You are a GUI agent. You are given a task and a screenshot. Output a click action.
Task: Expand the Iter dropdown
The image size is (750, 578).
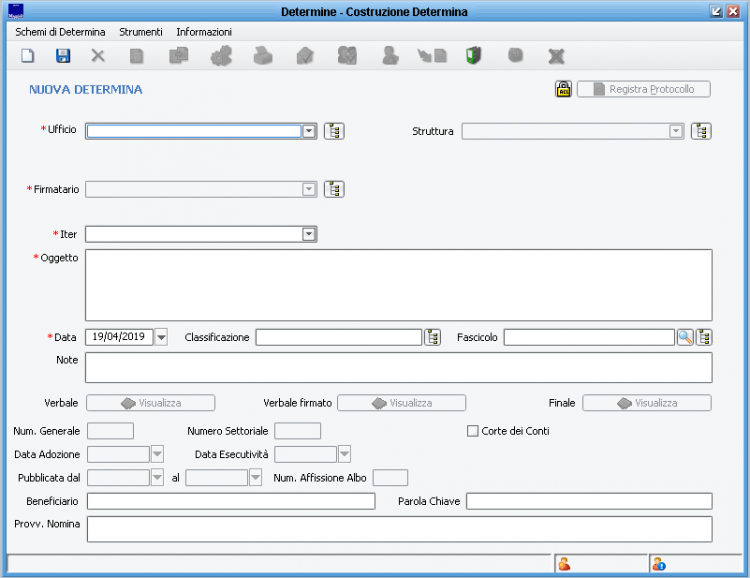[x=309, y=234]
